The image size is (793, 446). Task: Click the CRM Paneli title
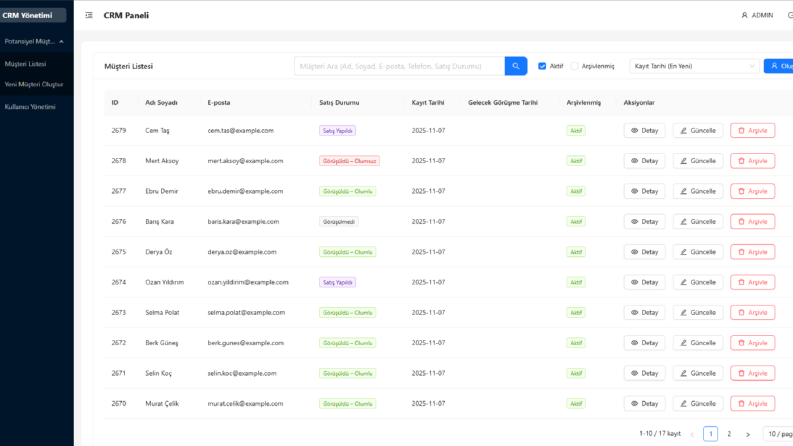pyautogui.click(x=126, y=15)
